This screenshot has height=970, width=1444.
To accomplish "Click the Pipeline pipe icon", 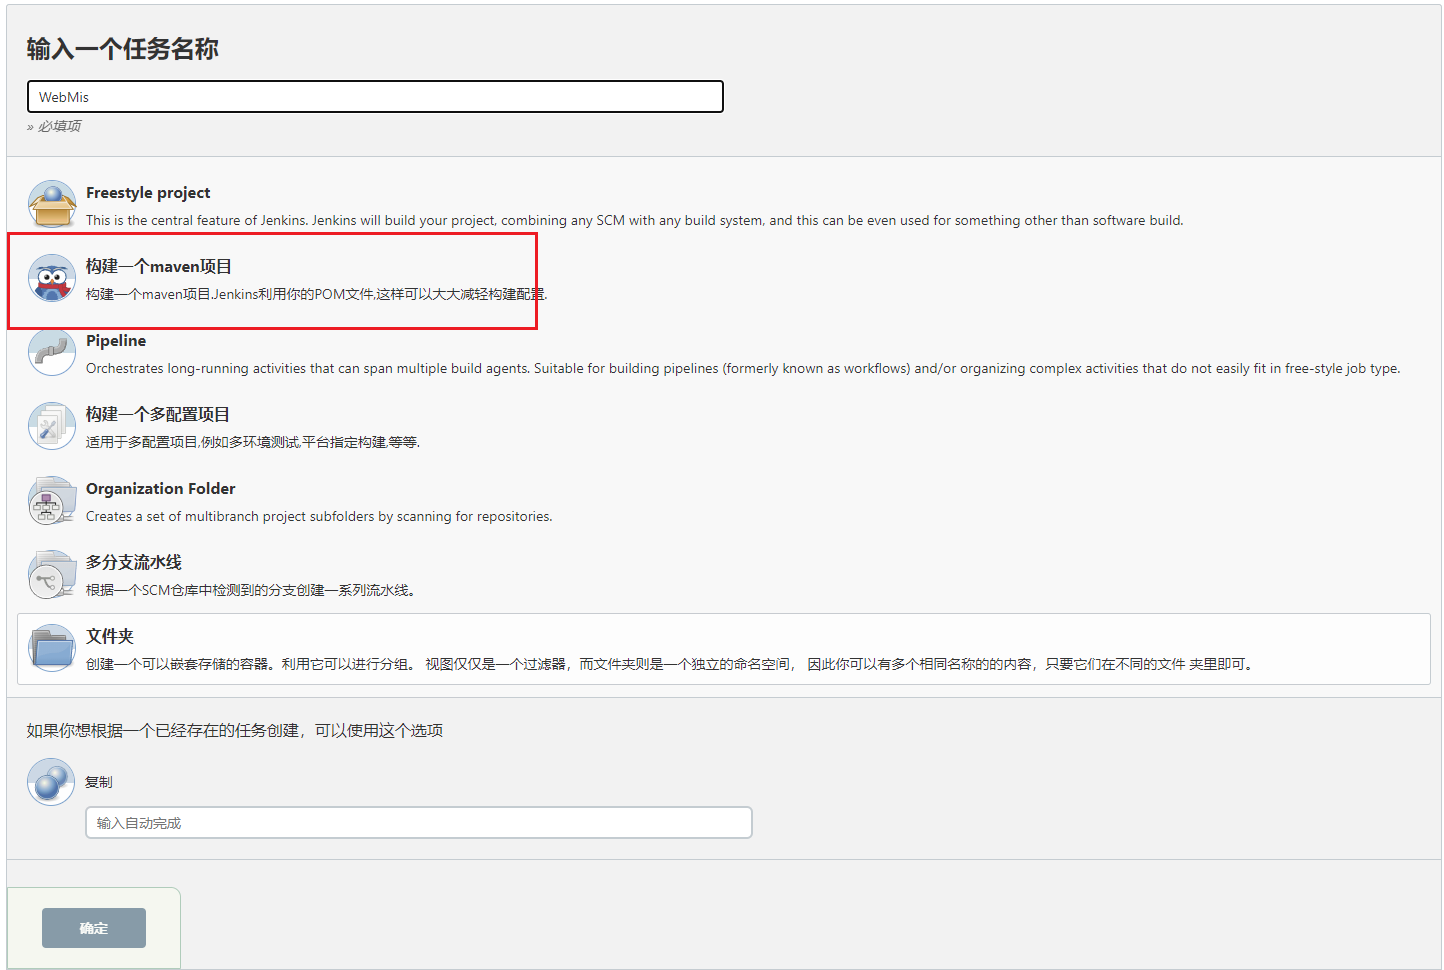I will pyautogui.click(x=52, y=352).
